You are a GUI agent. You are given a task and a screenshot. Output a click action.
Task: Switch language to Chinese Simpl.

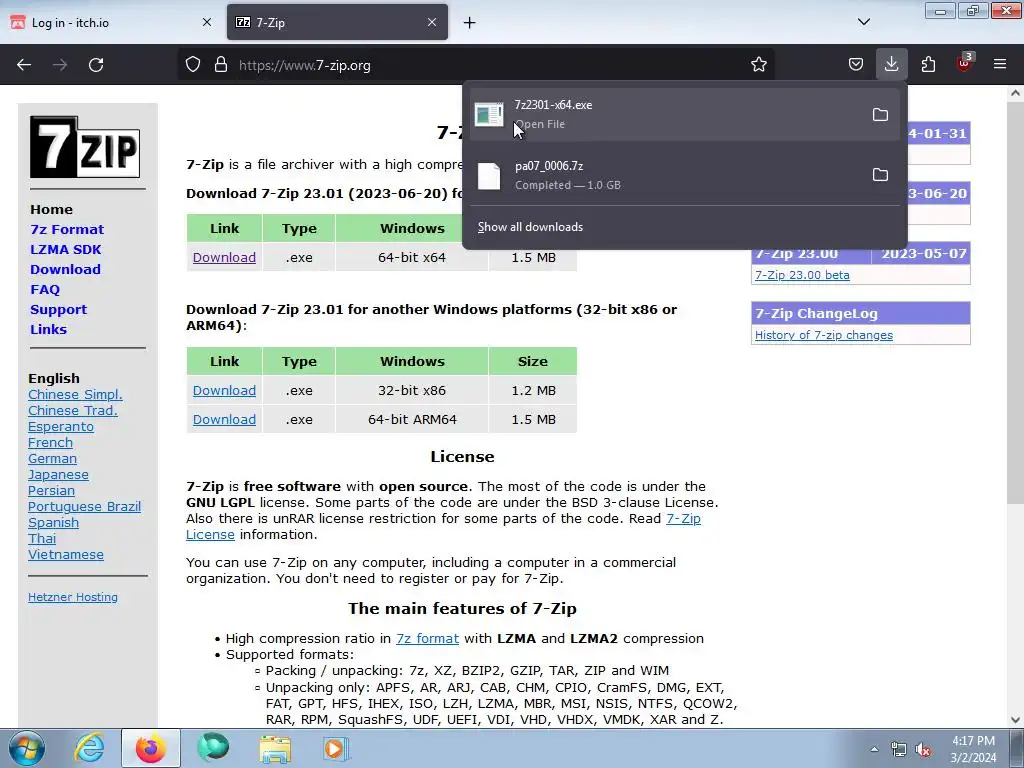(x=75, y=394)
